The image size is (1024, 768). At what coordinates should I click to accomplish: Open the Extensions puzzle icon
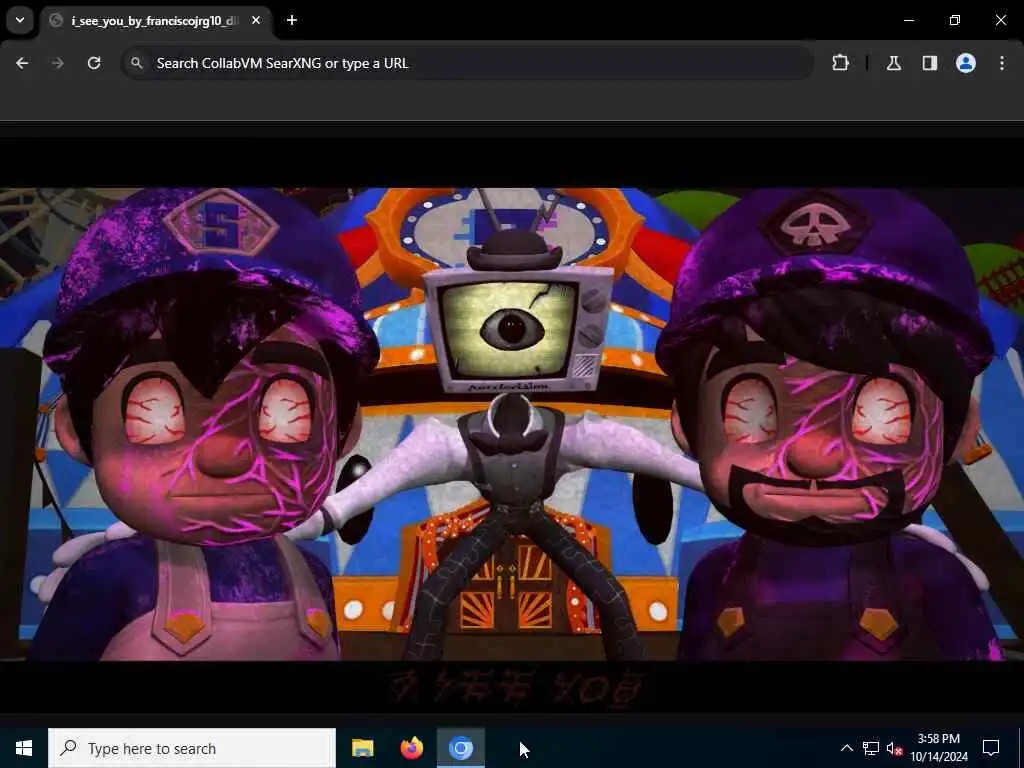coord(840,63)
